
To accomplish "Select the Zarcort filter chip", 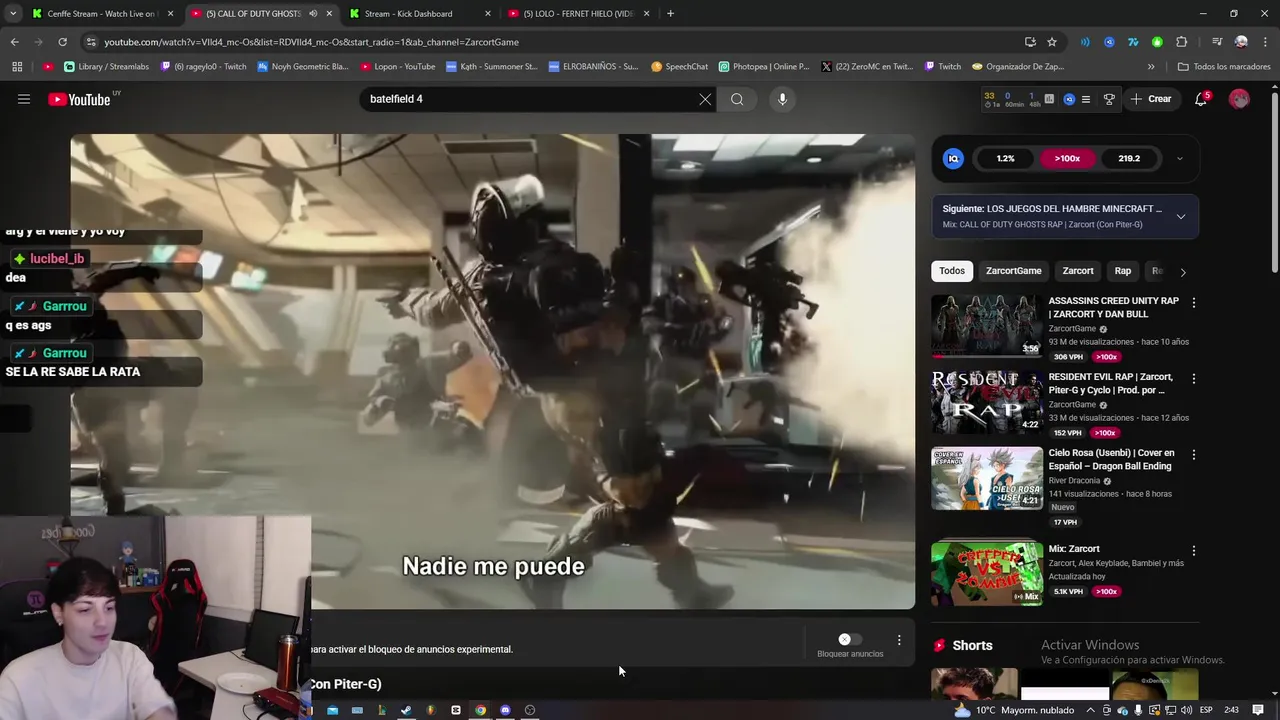I will point(1078,271).
